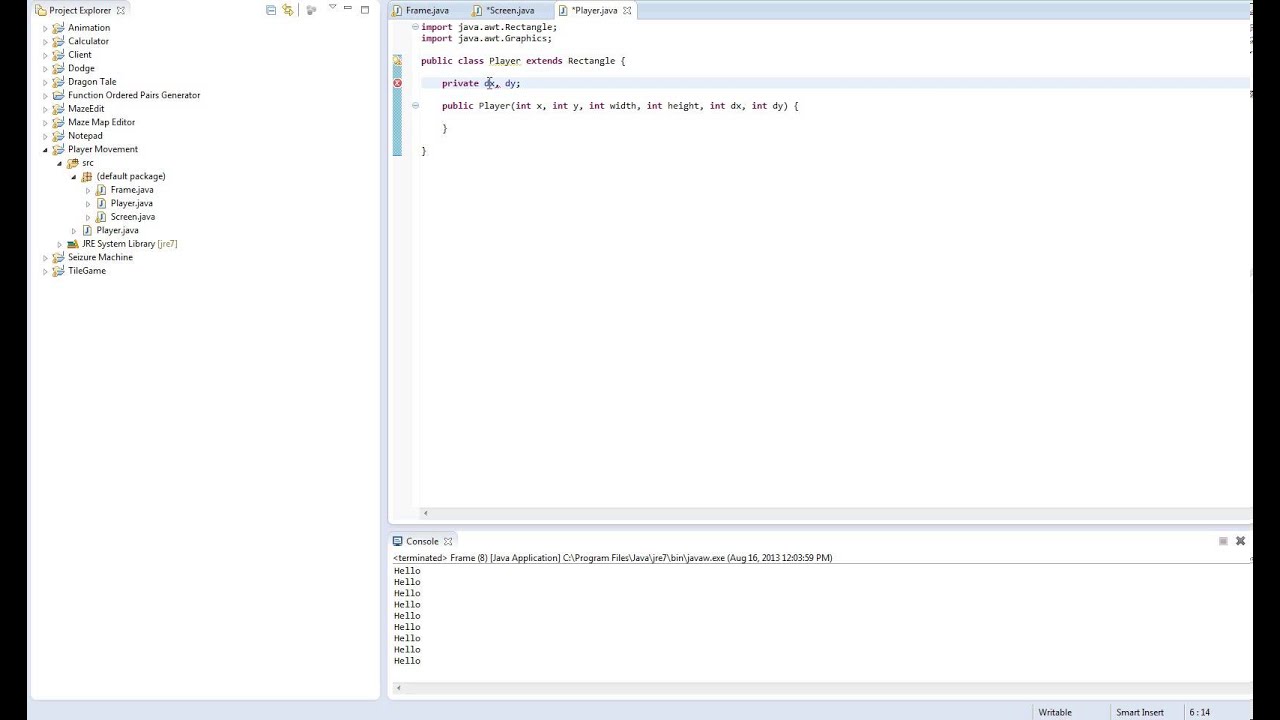
Task: Select the Console tab
Action: pyautogui.click(x=422, y=540)
